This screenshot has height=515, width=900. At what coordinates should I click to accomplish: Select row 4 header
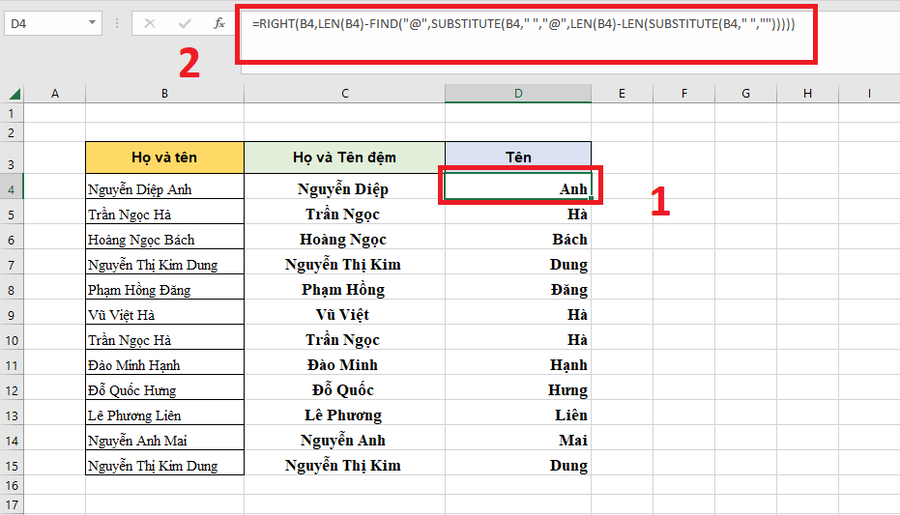[x=11, y=189]
